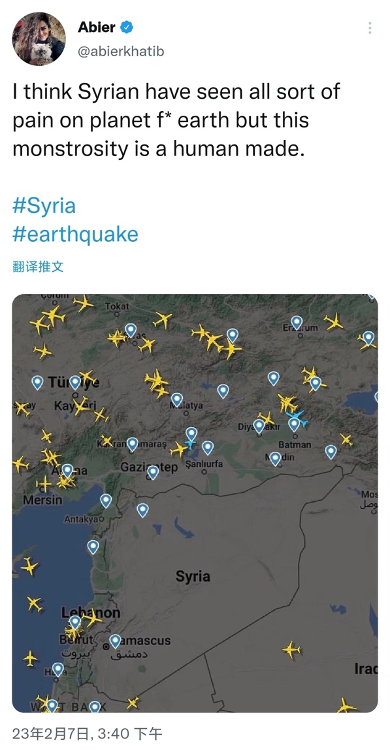This screenshot has height=750, width=390.
Task: Click the blue airplane near Şanlıurfa
Action: (191, 444)
